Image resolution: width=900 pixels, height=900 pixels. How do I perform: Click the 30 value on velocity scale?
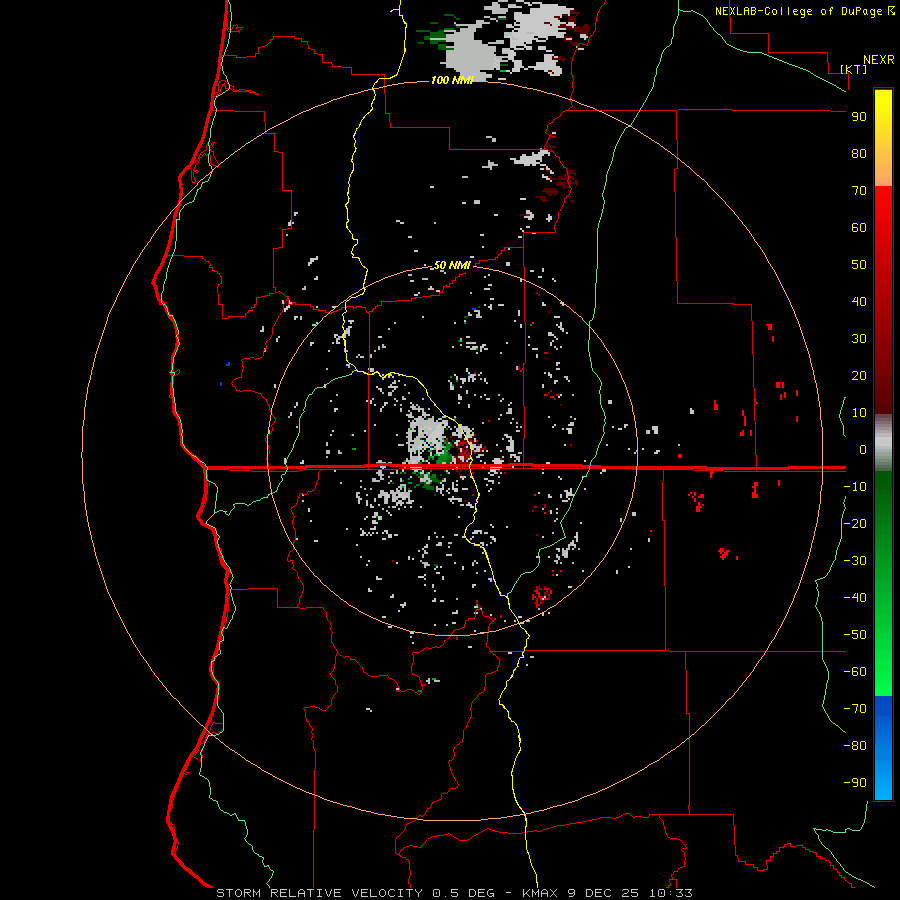coord(859,339)
